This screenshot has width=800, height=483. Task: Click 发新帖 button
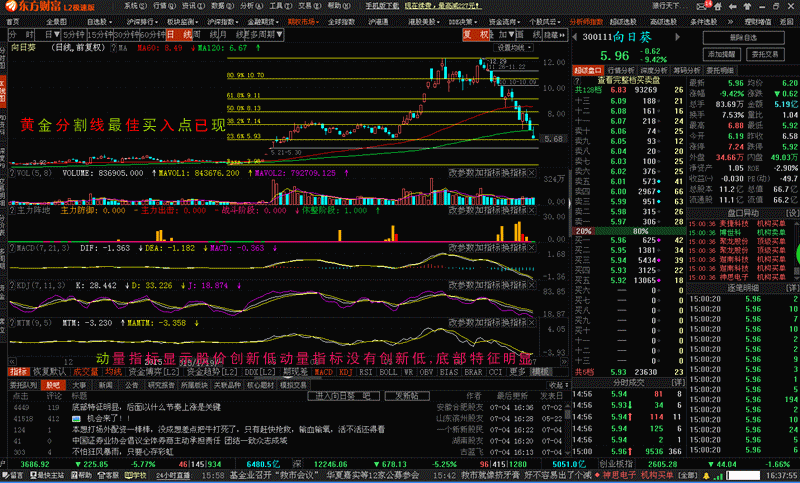tap(407, 396)
